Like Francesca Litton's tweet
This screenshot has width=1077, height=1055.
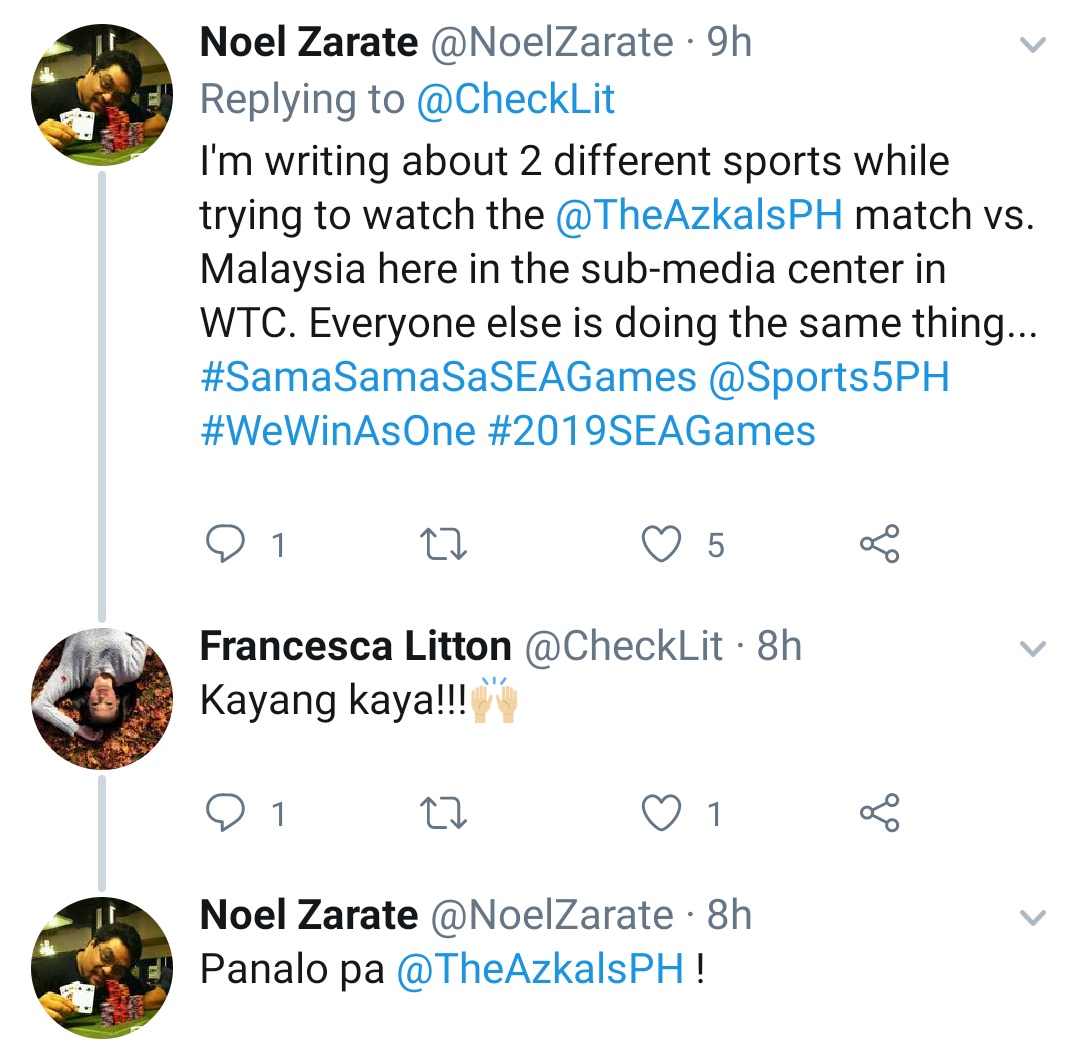click(x=661, y=814)
